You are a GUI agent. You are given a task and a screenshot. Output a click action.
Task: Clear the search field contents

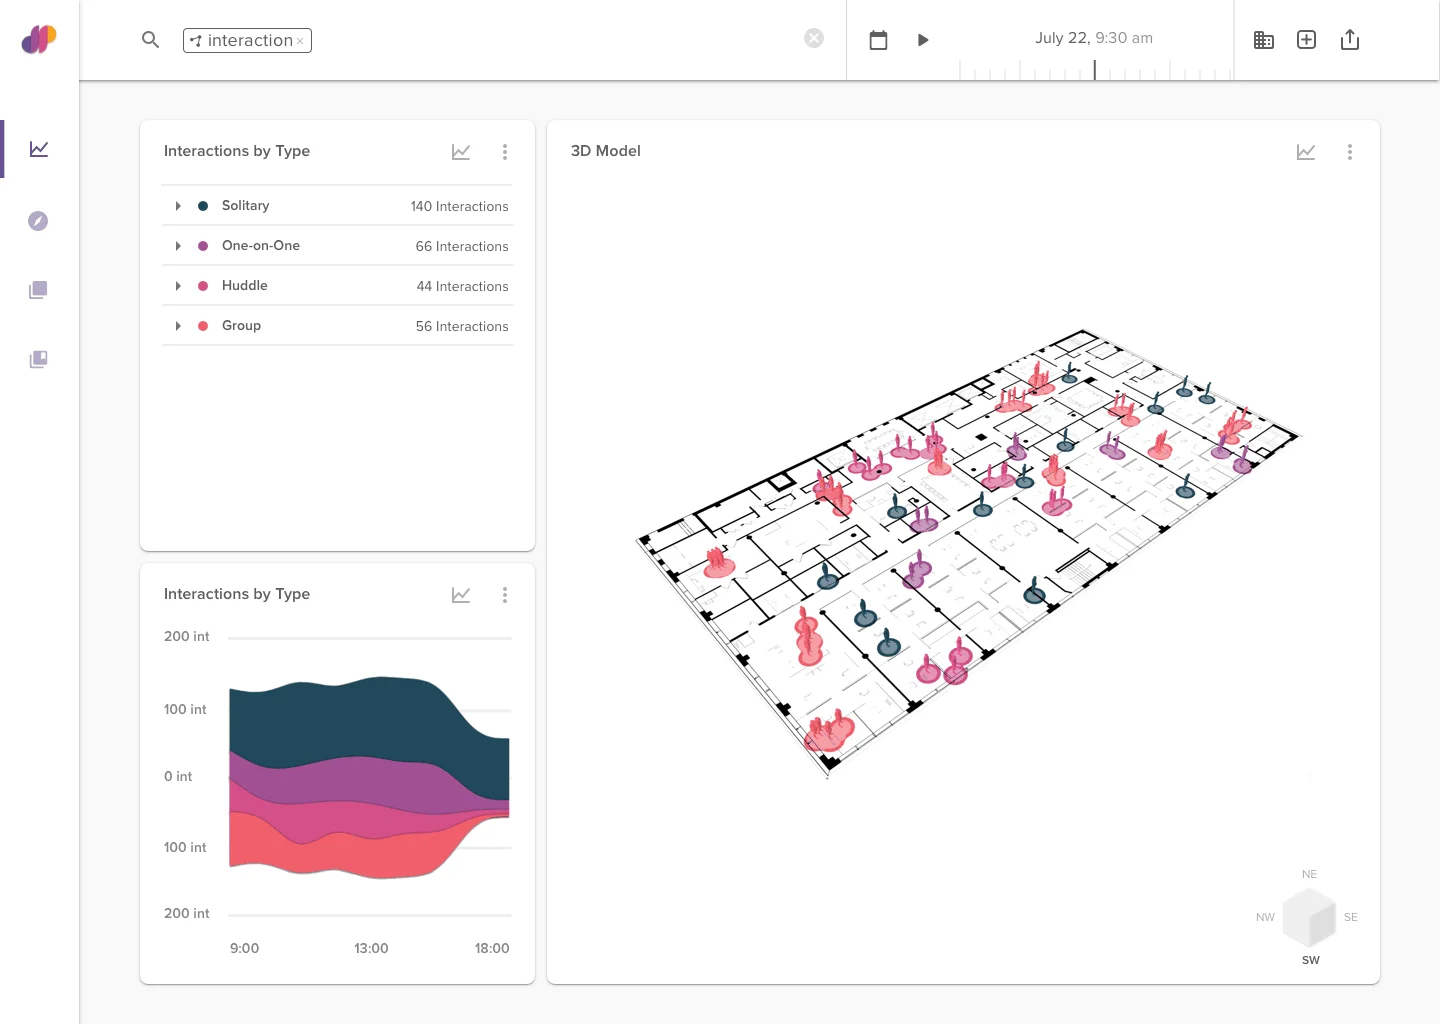tap(814, 38)
